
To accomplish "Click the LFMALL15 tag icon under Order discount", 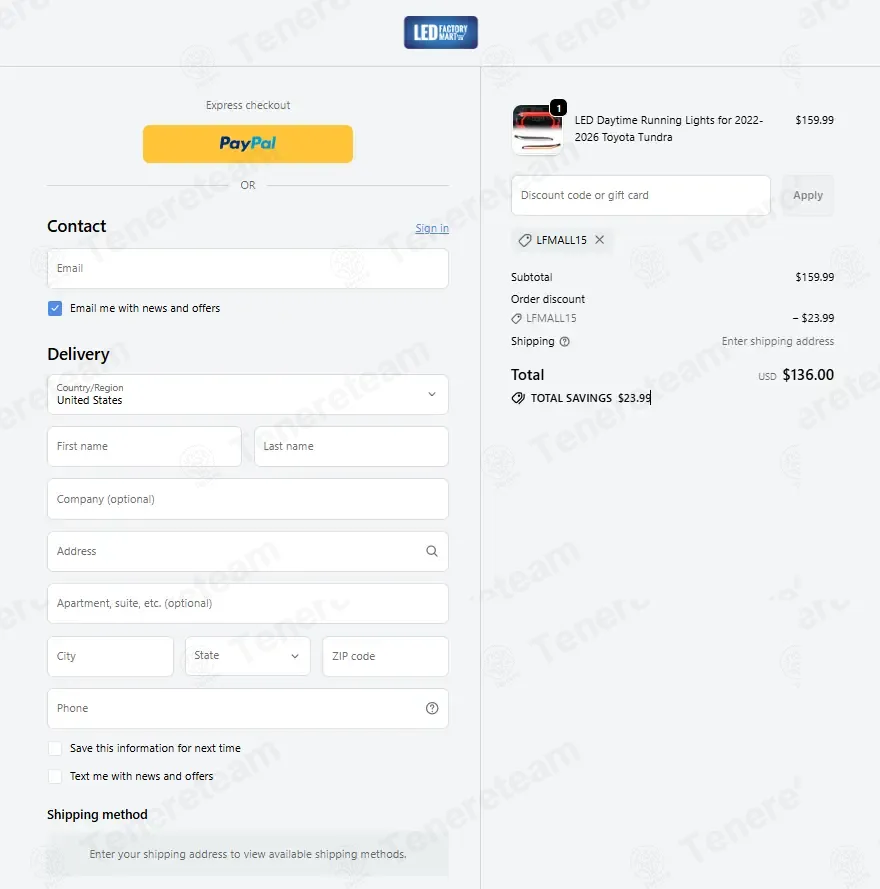I will pyautogui.click(x=516, y=319).
